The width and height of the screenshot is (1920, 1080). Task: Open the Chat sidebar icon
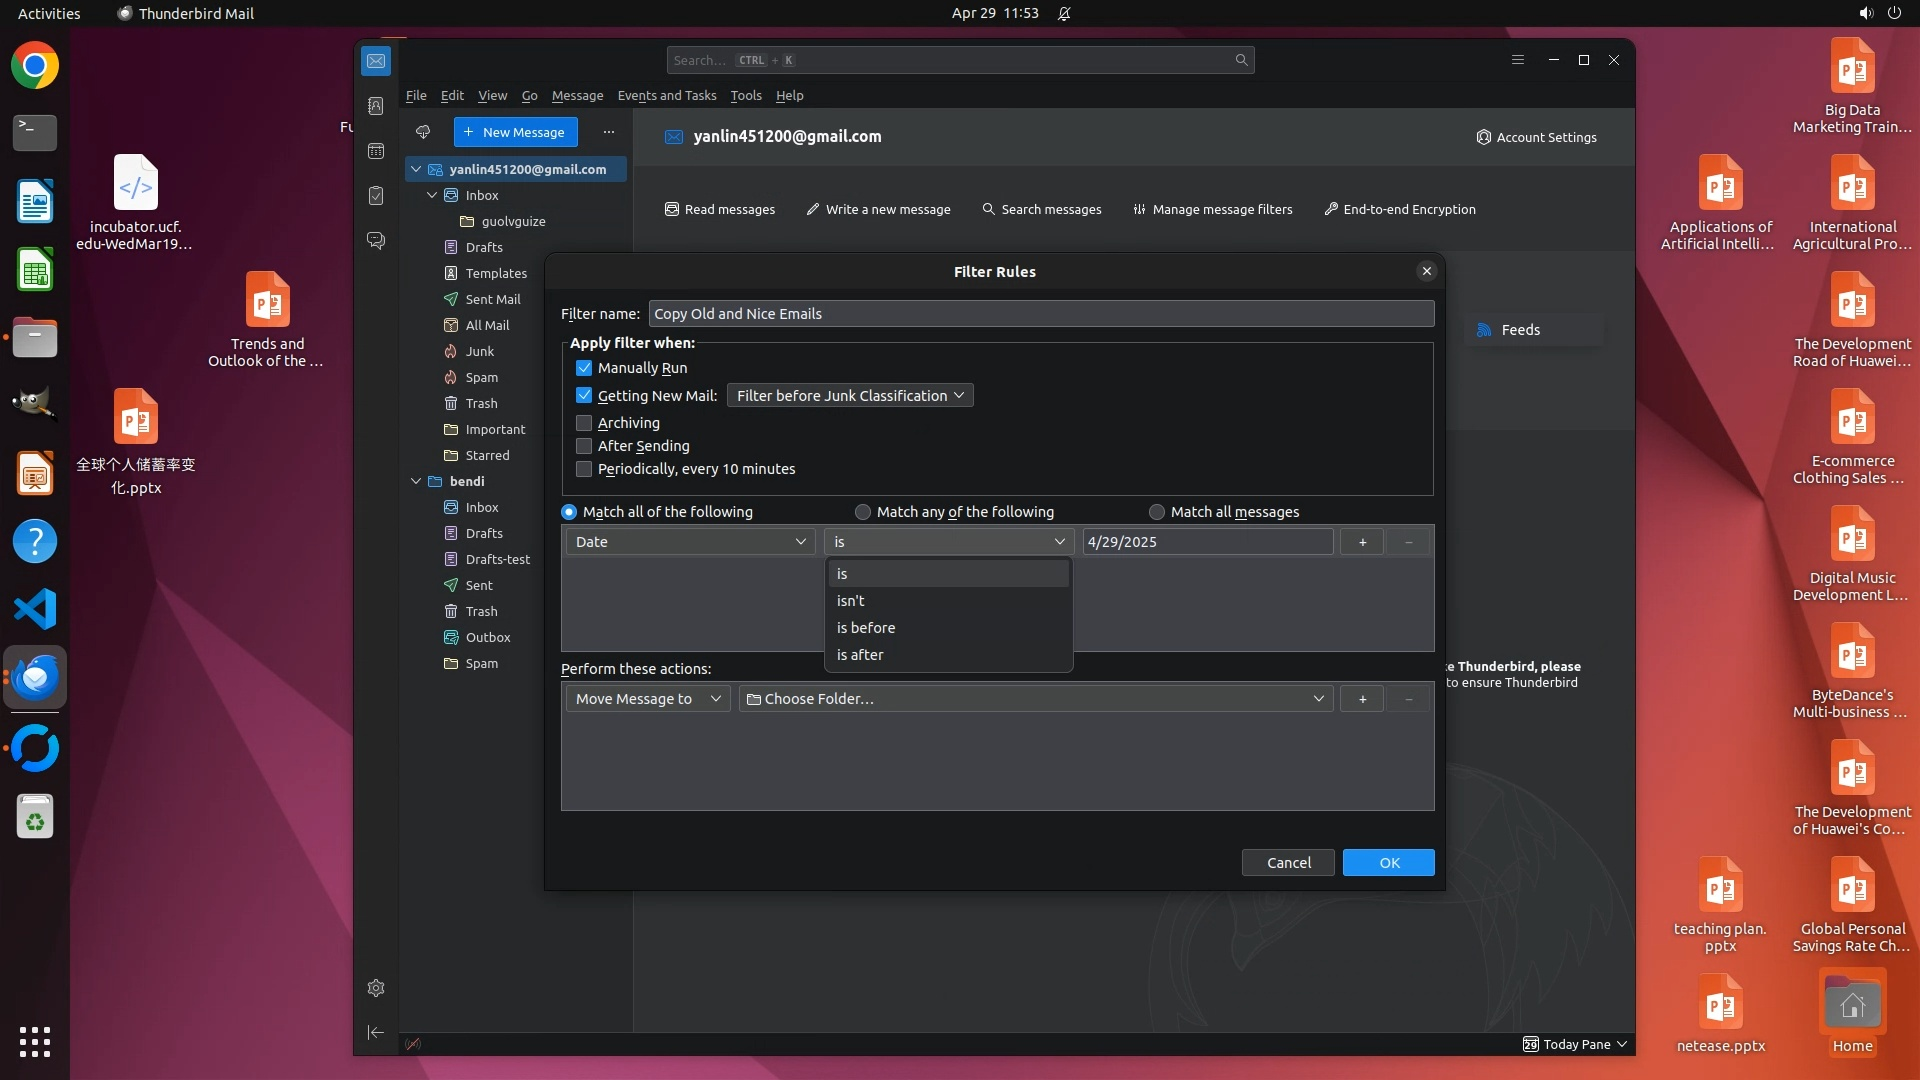point(376,241)
